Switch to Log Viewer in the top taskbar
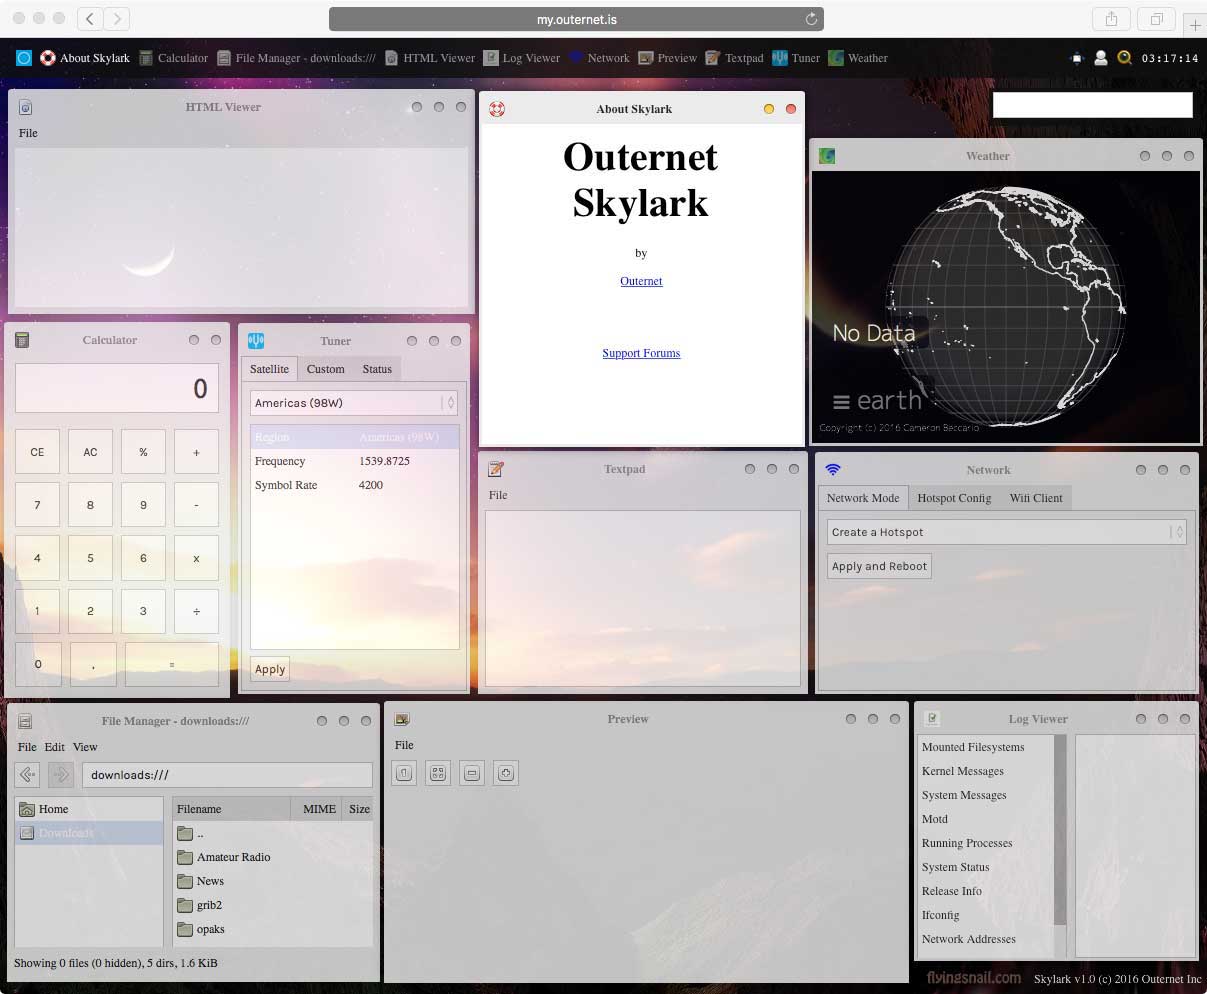The width and height of the screenshot is (1207, 994). click(522, 58)
